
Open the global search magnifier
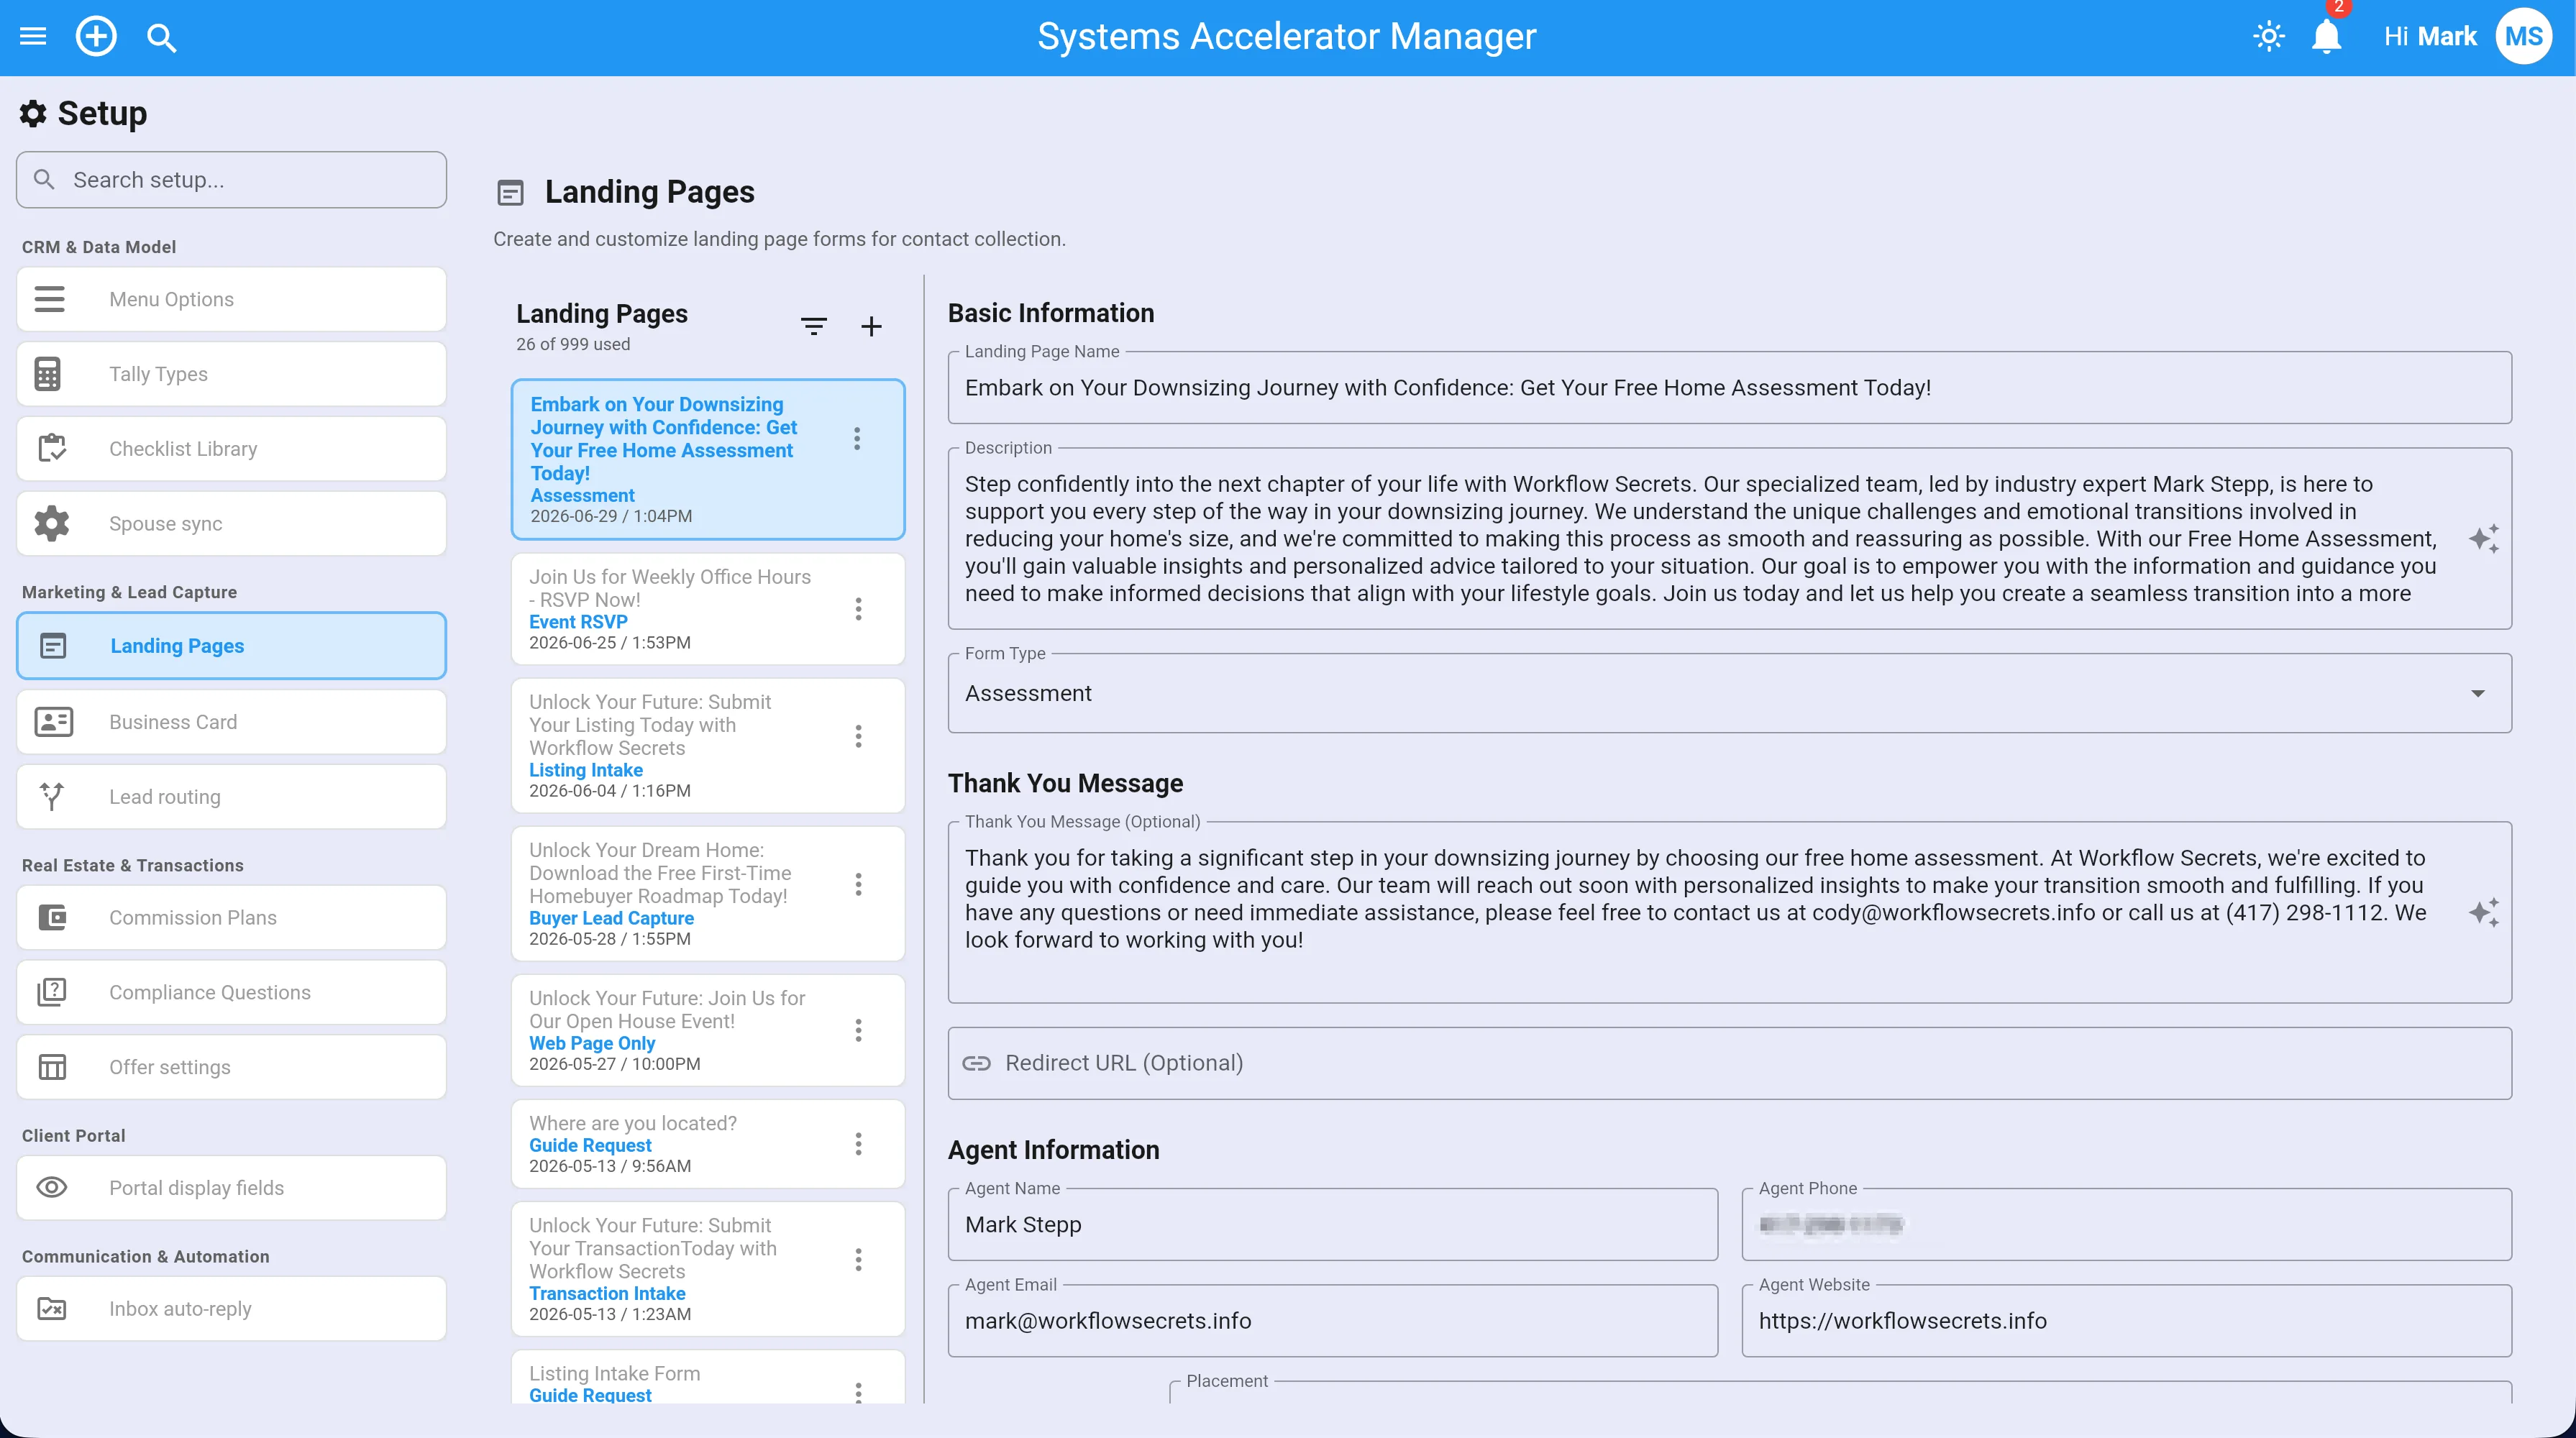coord(161,38)
